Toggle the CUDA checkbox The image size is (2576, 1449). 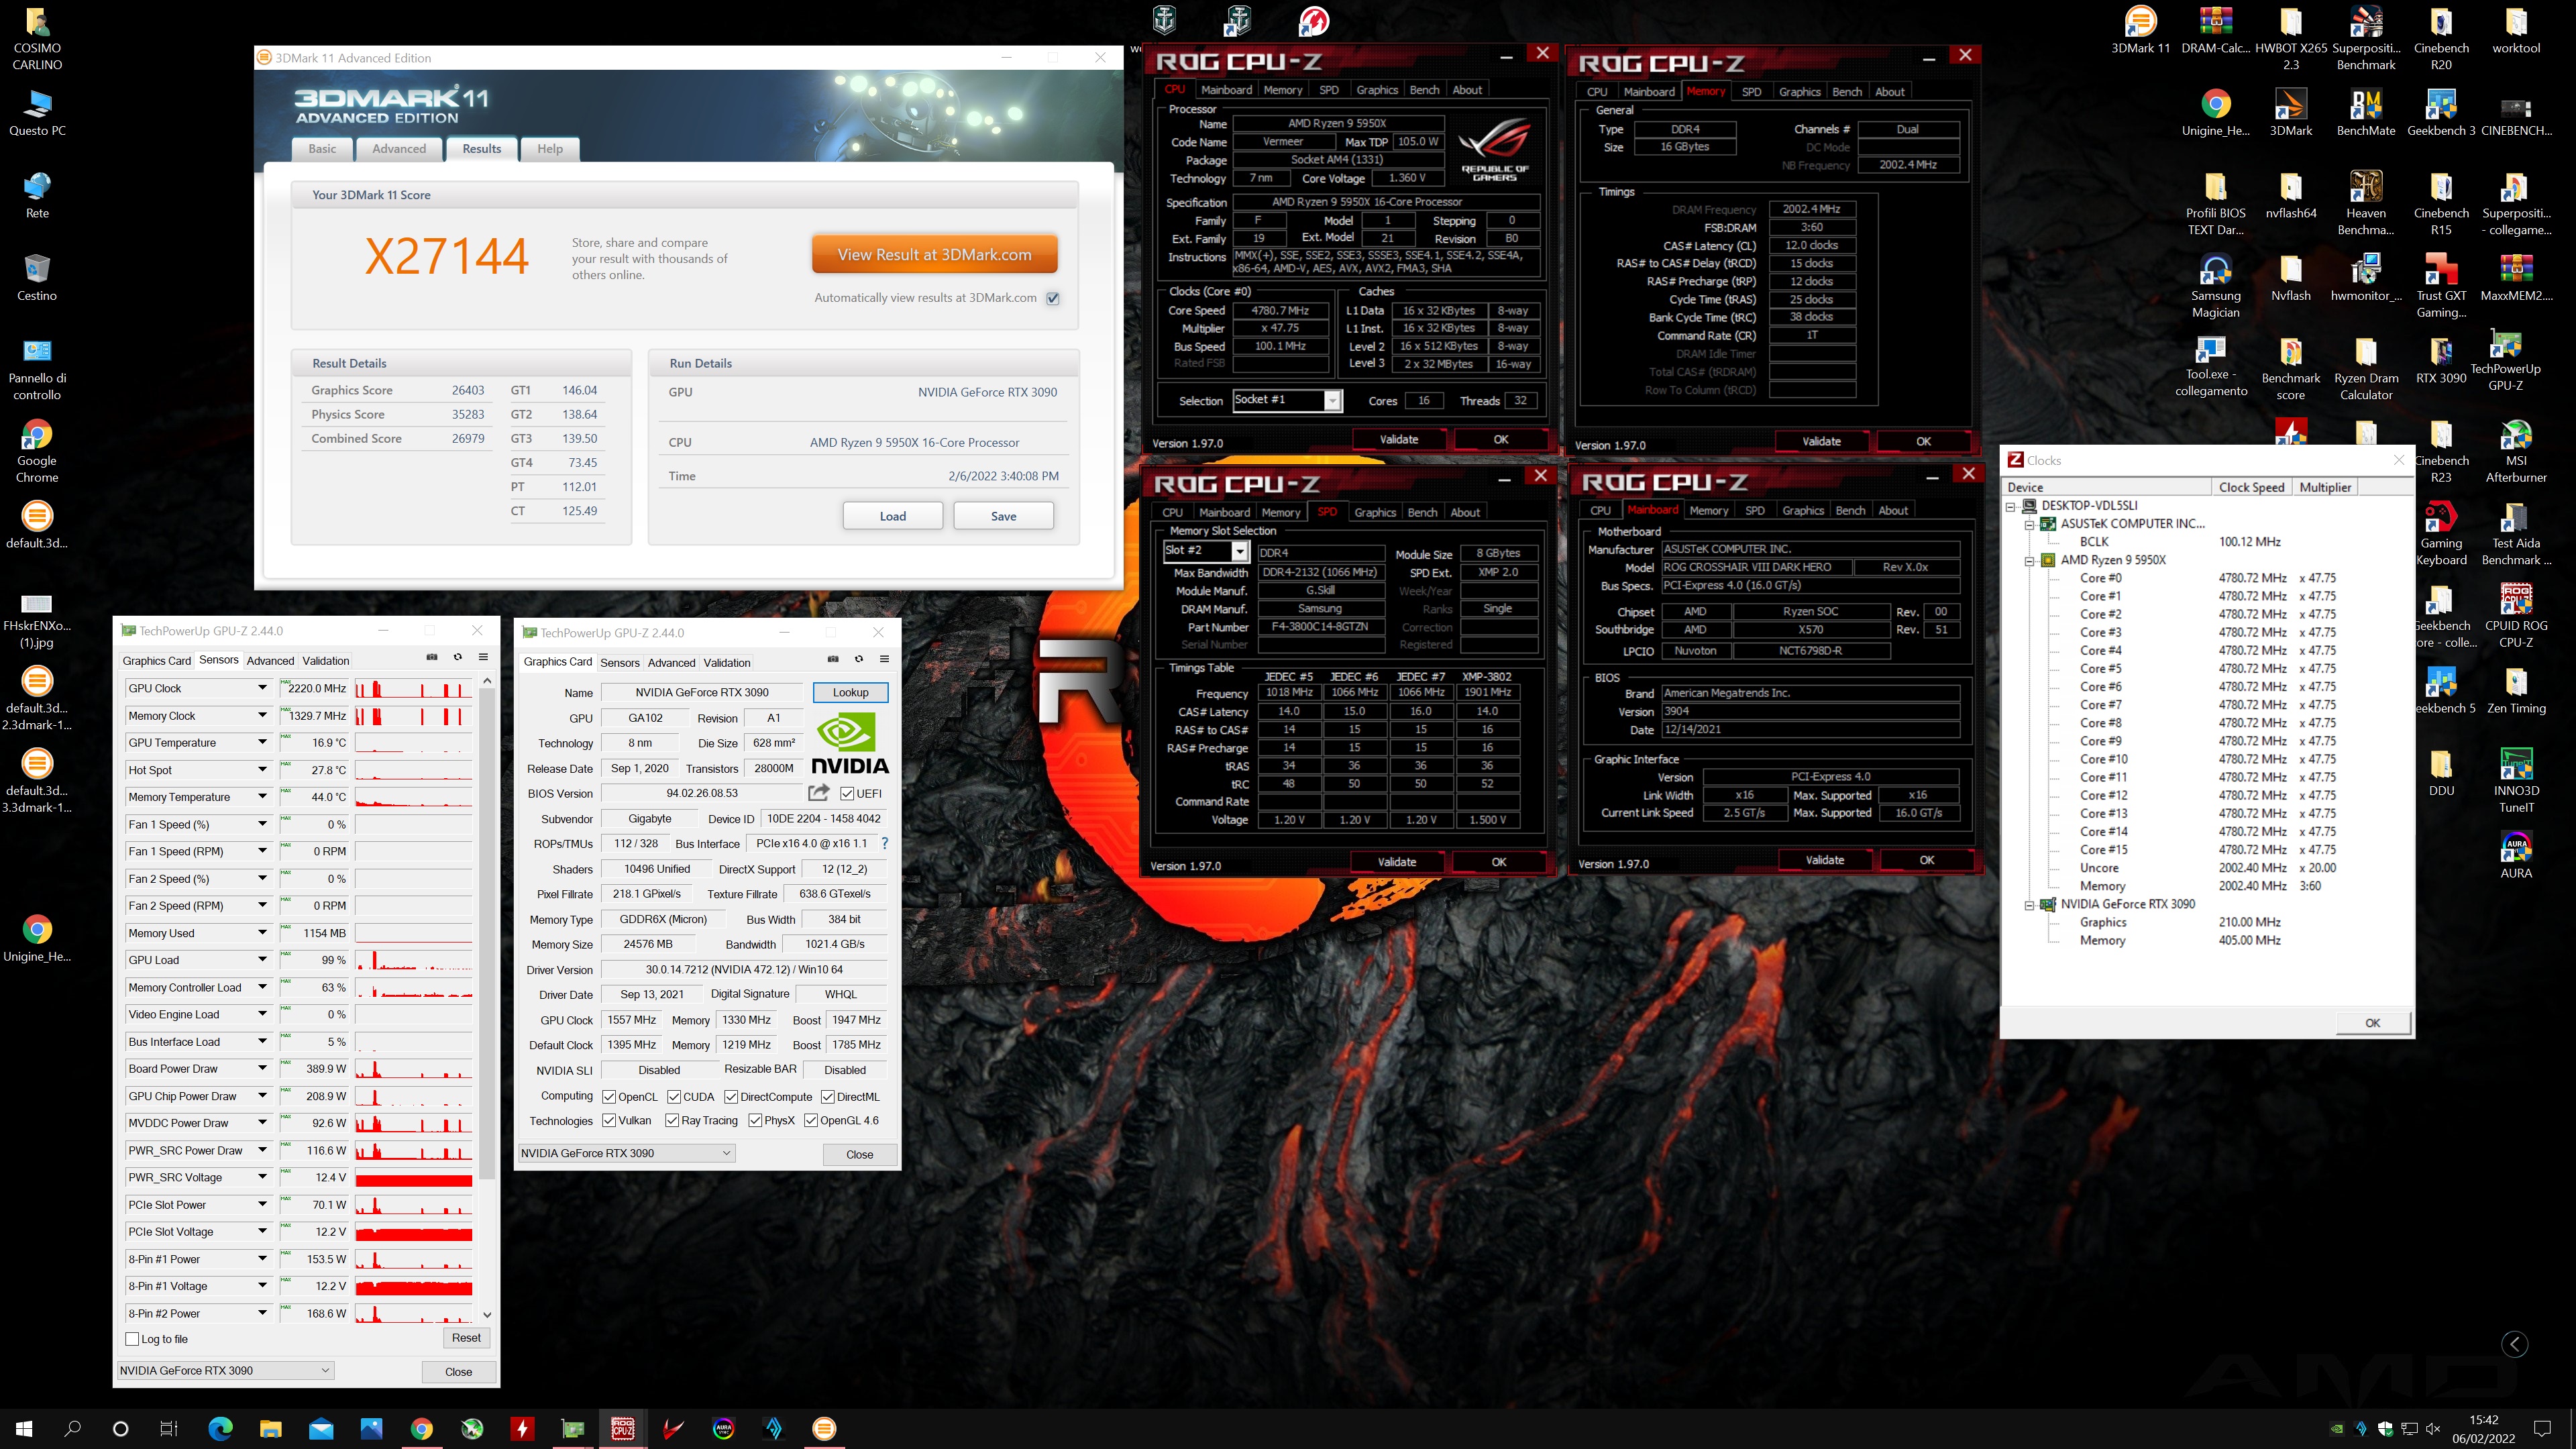click(x=674, y=1097)
